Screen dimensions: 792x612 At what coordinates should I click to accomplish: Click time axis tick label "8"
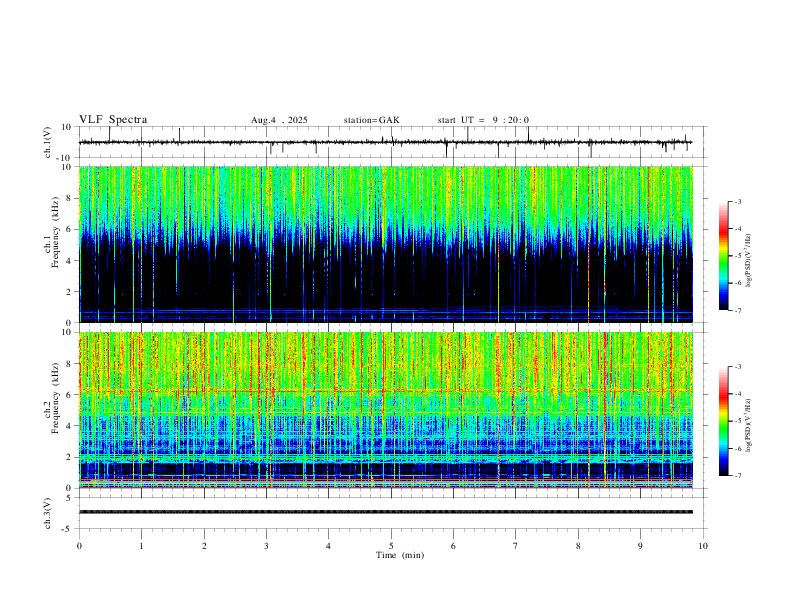[x=578, y=546]
